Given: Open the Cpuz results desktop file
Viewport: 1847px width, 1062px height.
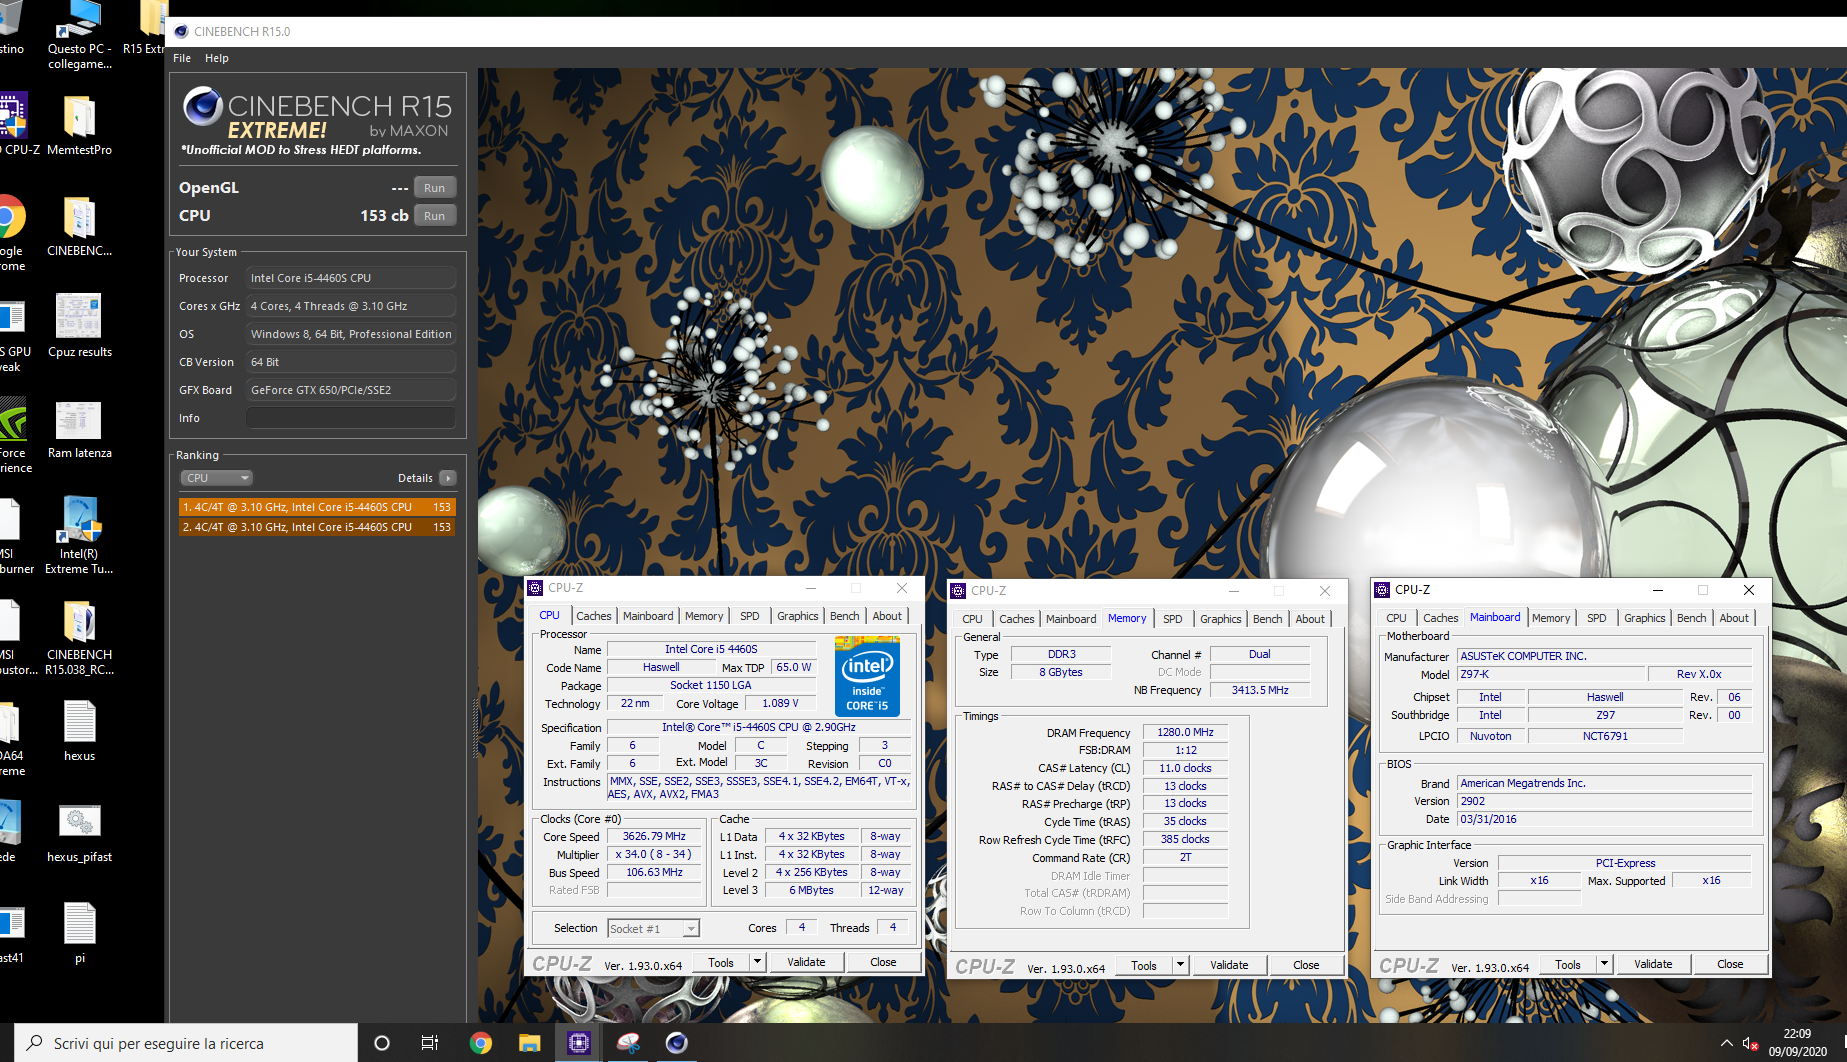Looking at the screenshot, I should (x=79, y=326).
